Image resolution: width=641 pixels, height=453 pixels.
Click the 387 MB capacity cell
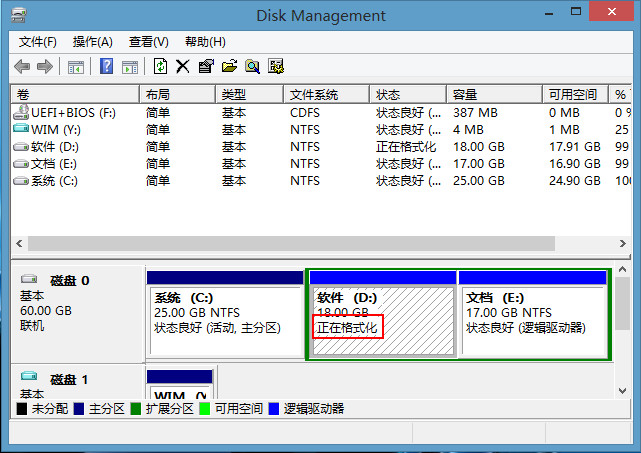tap(475, 113)
